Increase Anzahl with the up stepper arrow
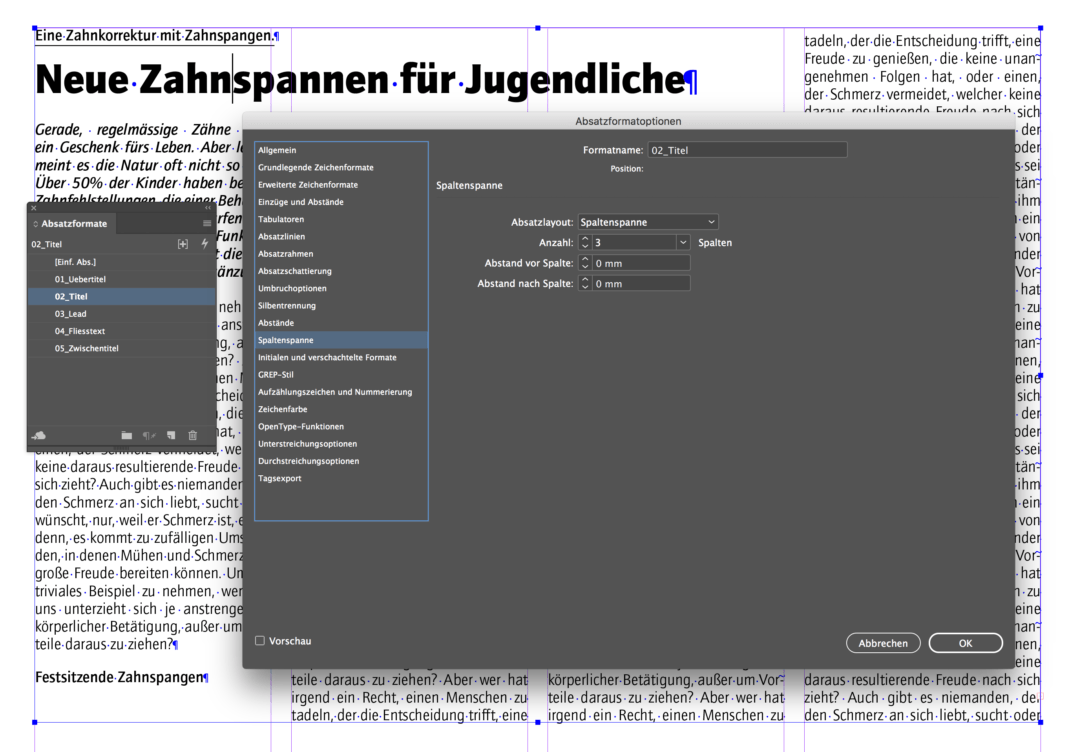Viewport: 1068px width, 752px height. click(586, 239)
